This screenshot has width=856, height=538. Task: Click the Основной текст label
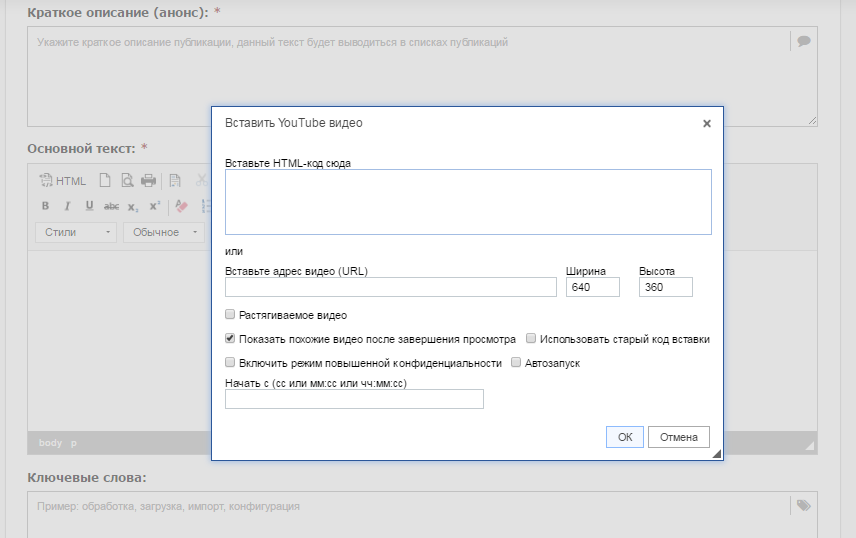point(81,149)
